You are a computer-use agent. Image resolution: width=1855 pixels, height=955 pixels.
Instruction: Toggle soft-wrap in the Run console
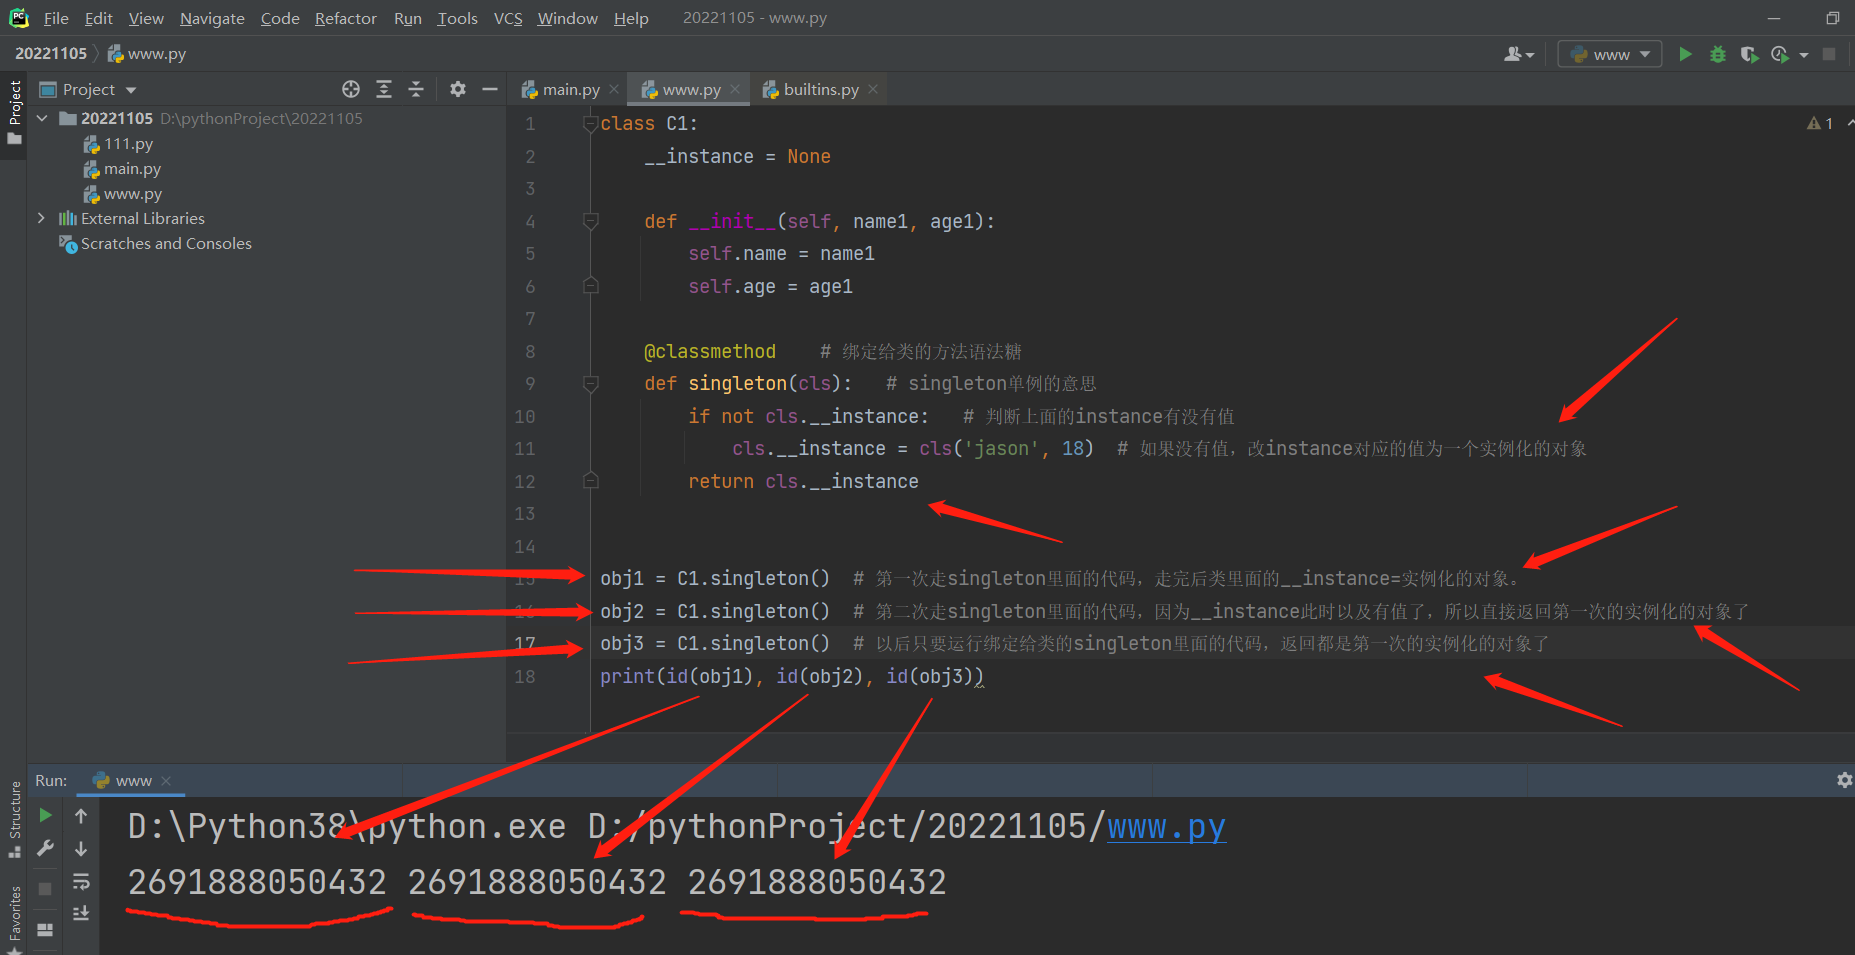tap(81, 881)
